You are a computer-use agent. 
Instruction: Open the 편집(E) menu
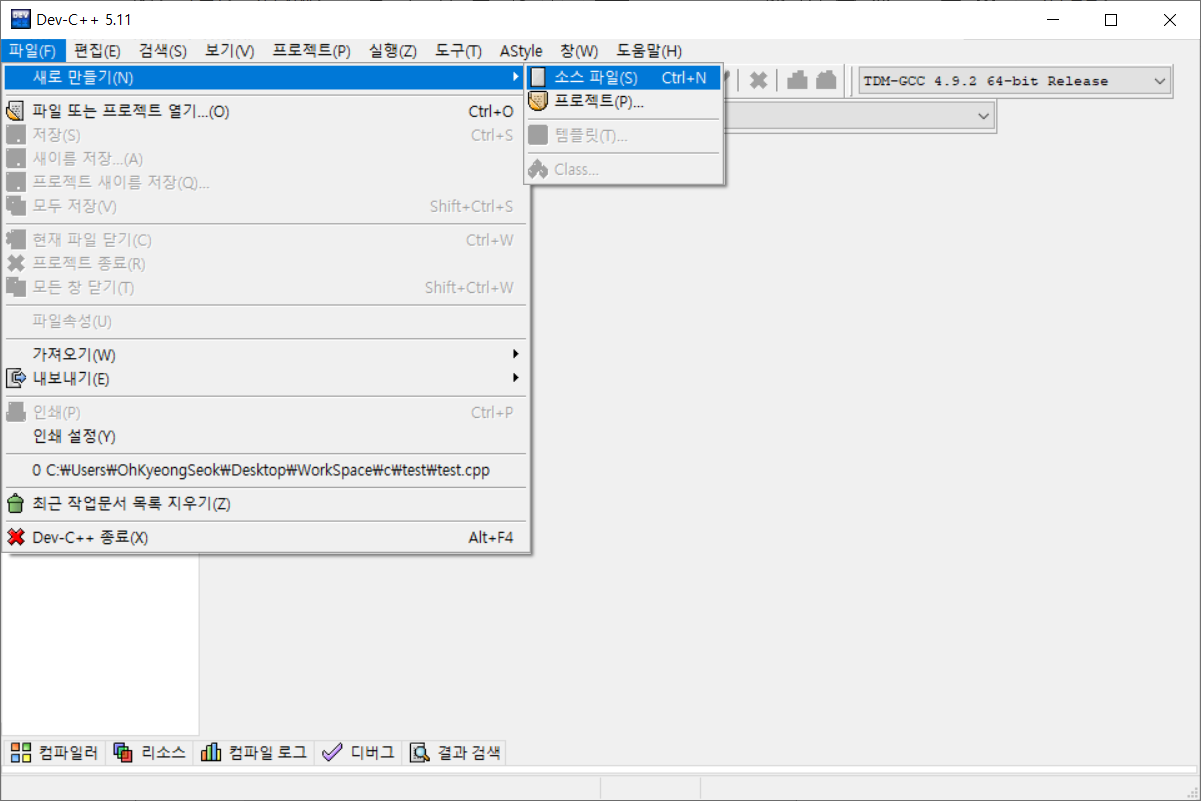click(98, 51)
